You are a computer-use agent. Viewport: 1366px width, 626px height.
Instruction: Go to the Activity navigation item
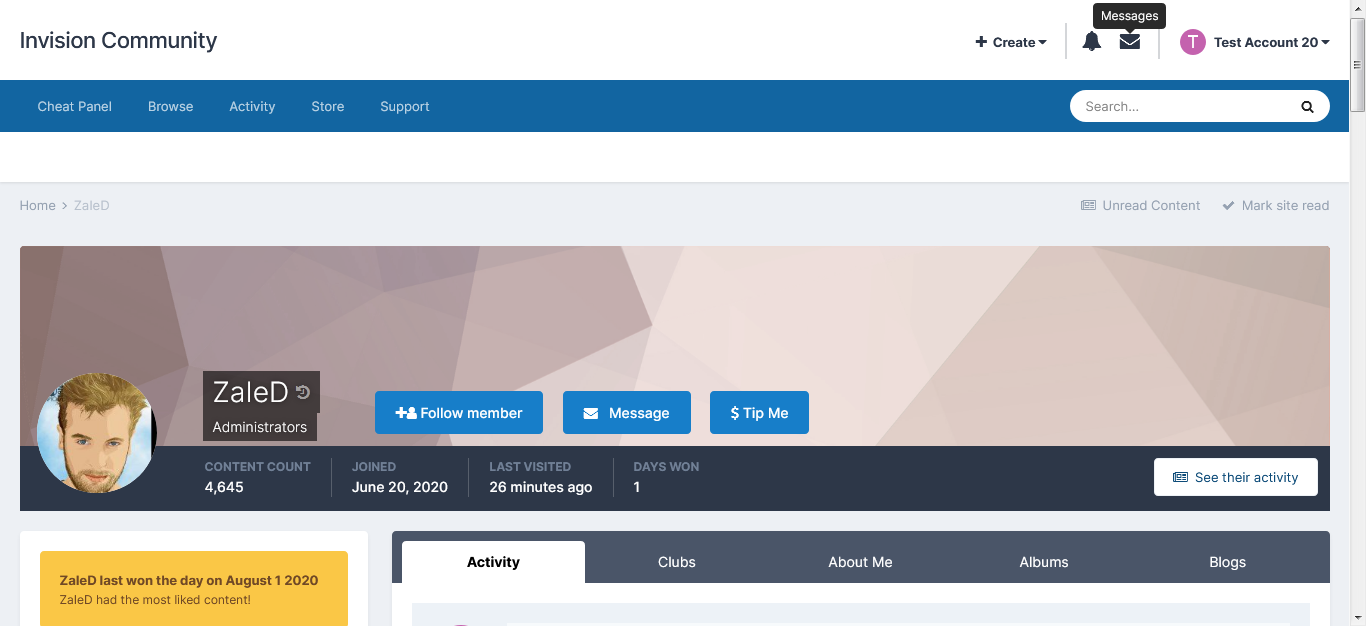click(252, 106)
